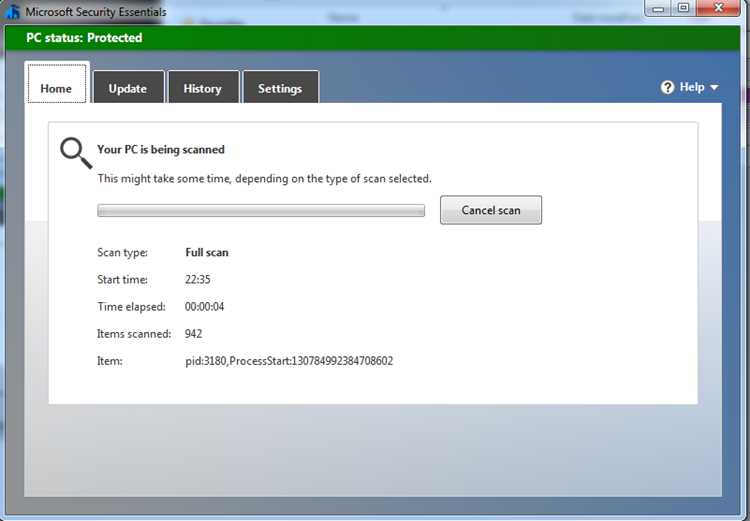The width and height of the screenshot is (750, 521).
Task: Click the 'Start time:' label
Action: click(x=122, y=279)
